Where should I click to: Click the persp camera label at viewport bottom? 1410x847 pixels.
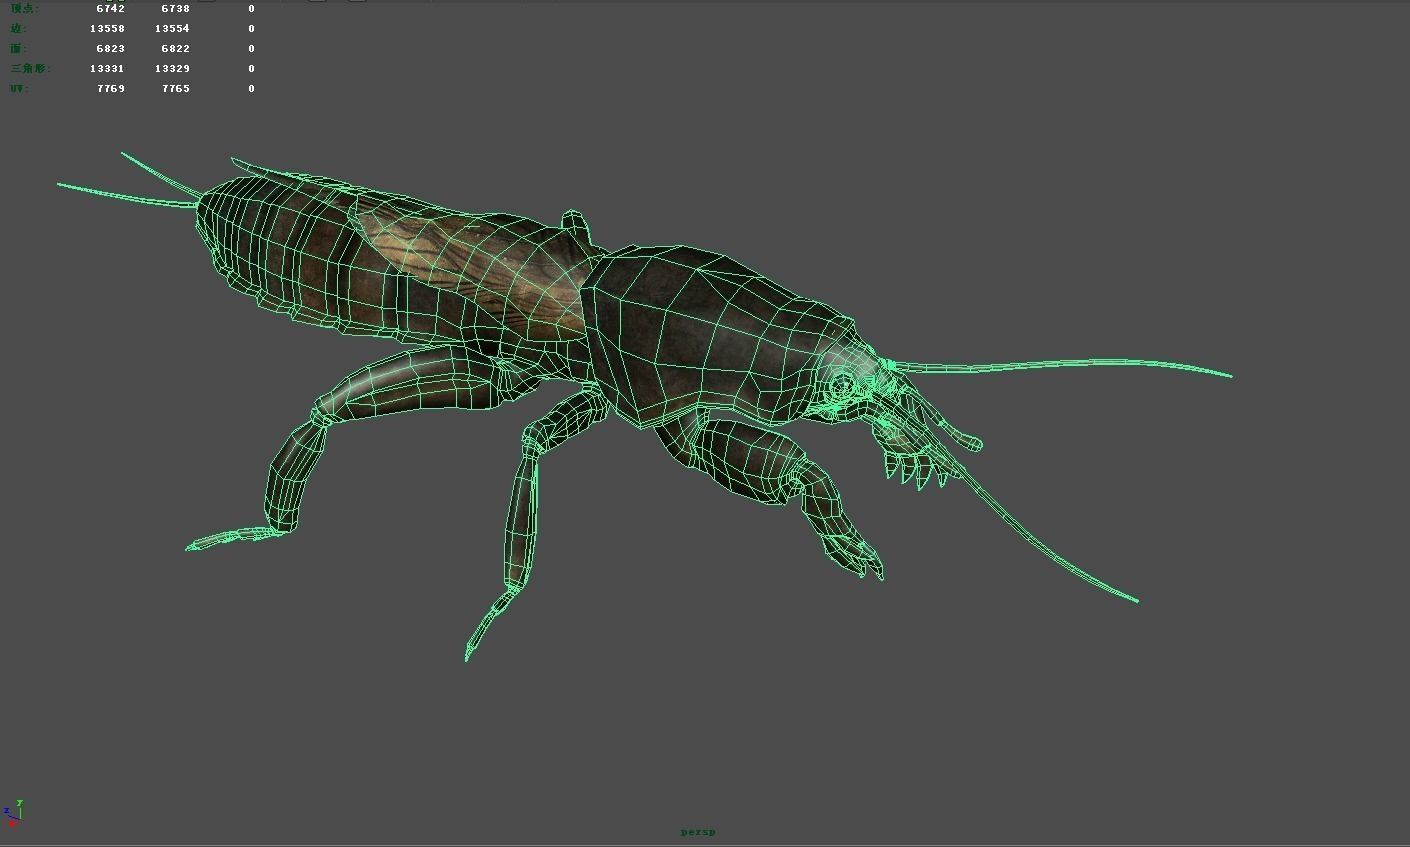pos(700,831)
